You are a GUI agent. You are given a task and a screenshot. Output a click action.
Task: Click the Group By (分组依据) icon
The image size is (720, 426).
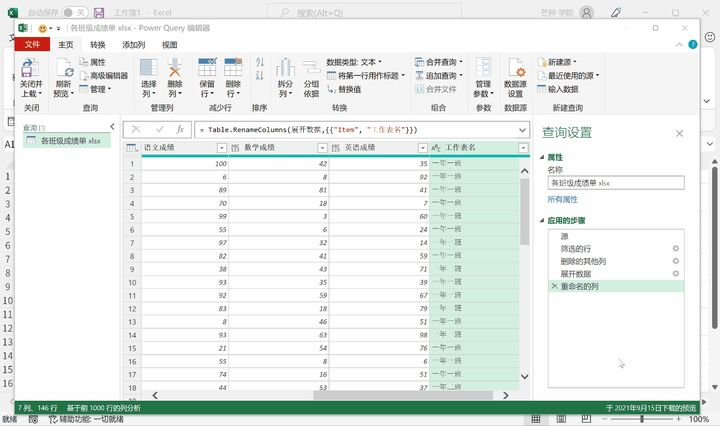pos(311,68)
